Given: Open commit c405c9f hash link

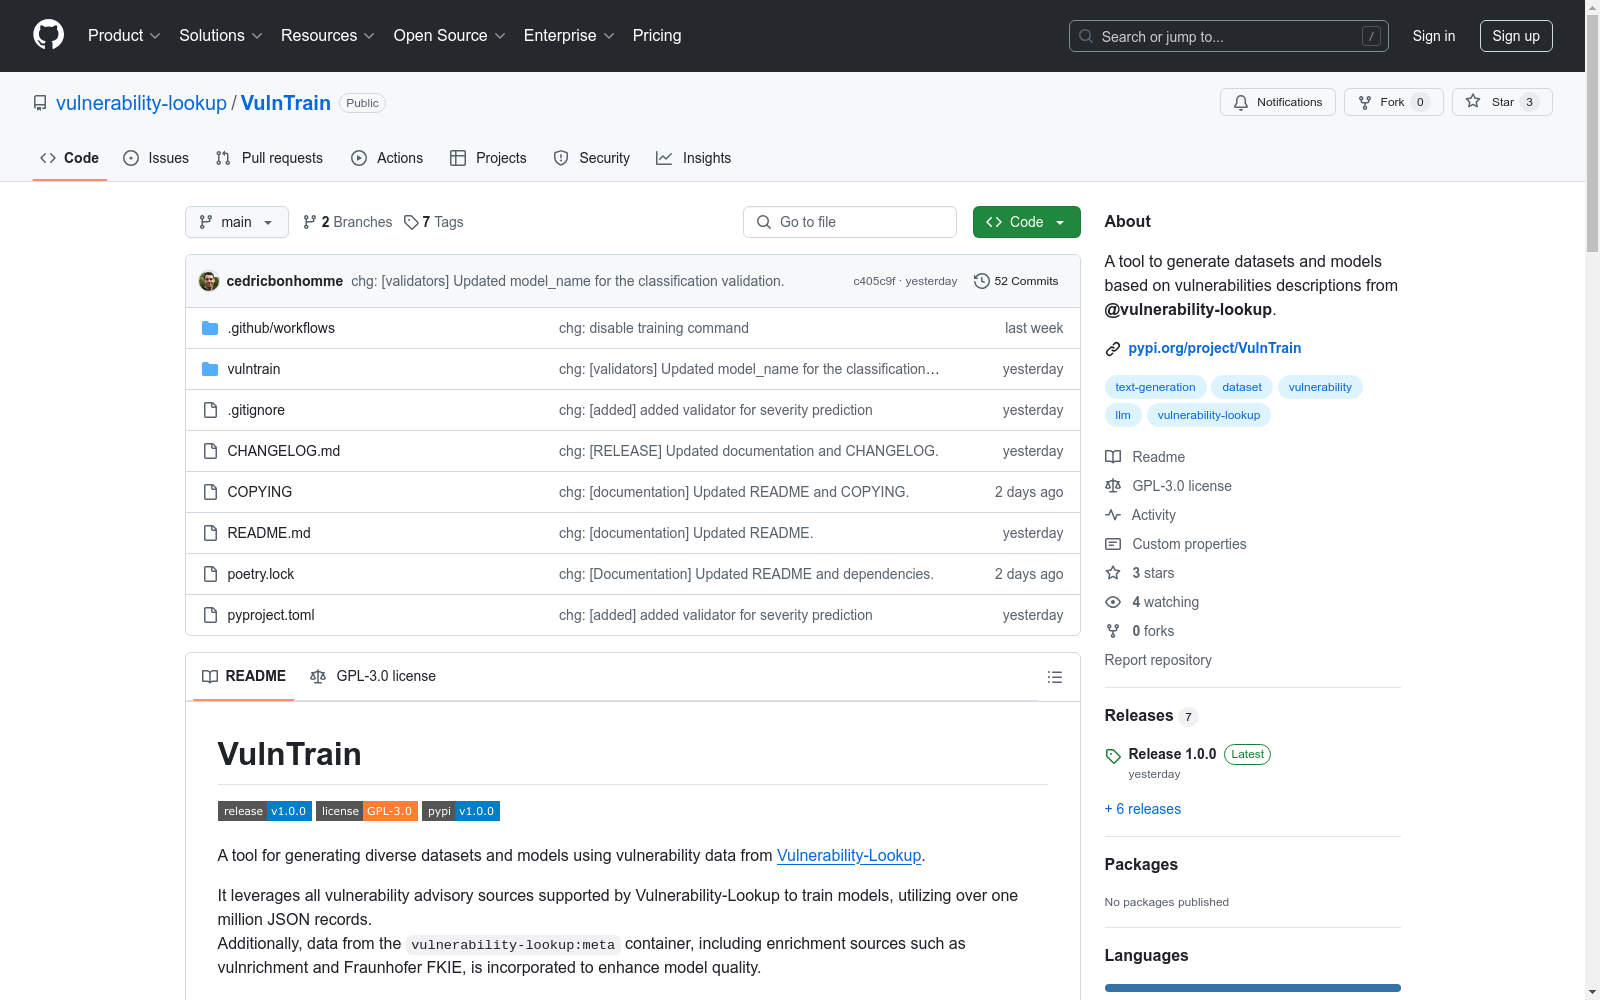Looking at the screenshot, I should [874, 281].
